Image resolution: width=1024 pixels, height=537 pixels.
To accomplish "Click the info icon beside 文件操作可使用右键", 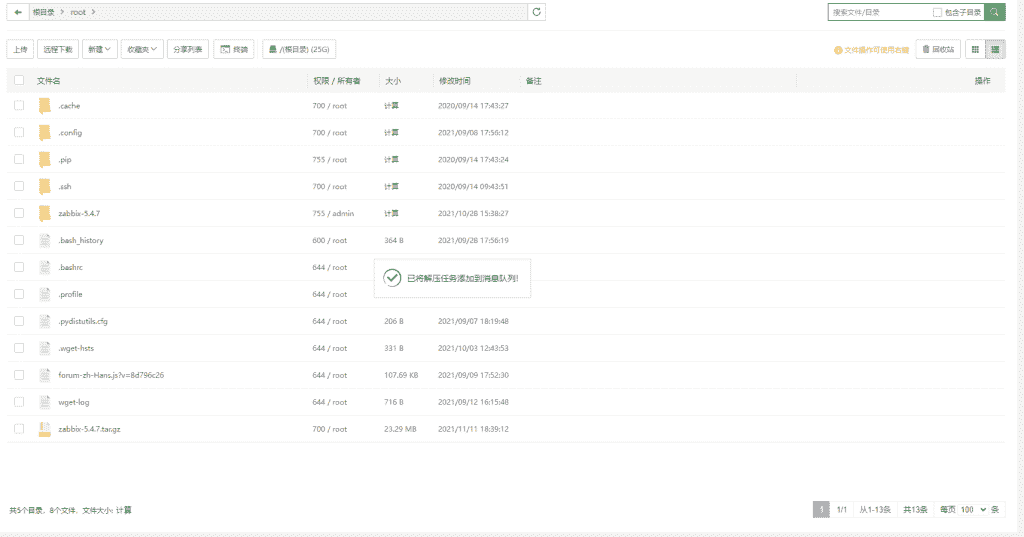I will tap(838, 50).
